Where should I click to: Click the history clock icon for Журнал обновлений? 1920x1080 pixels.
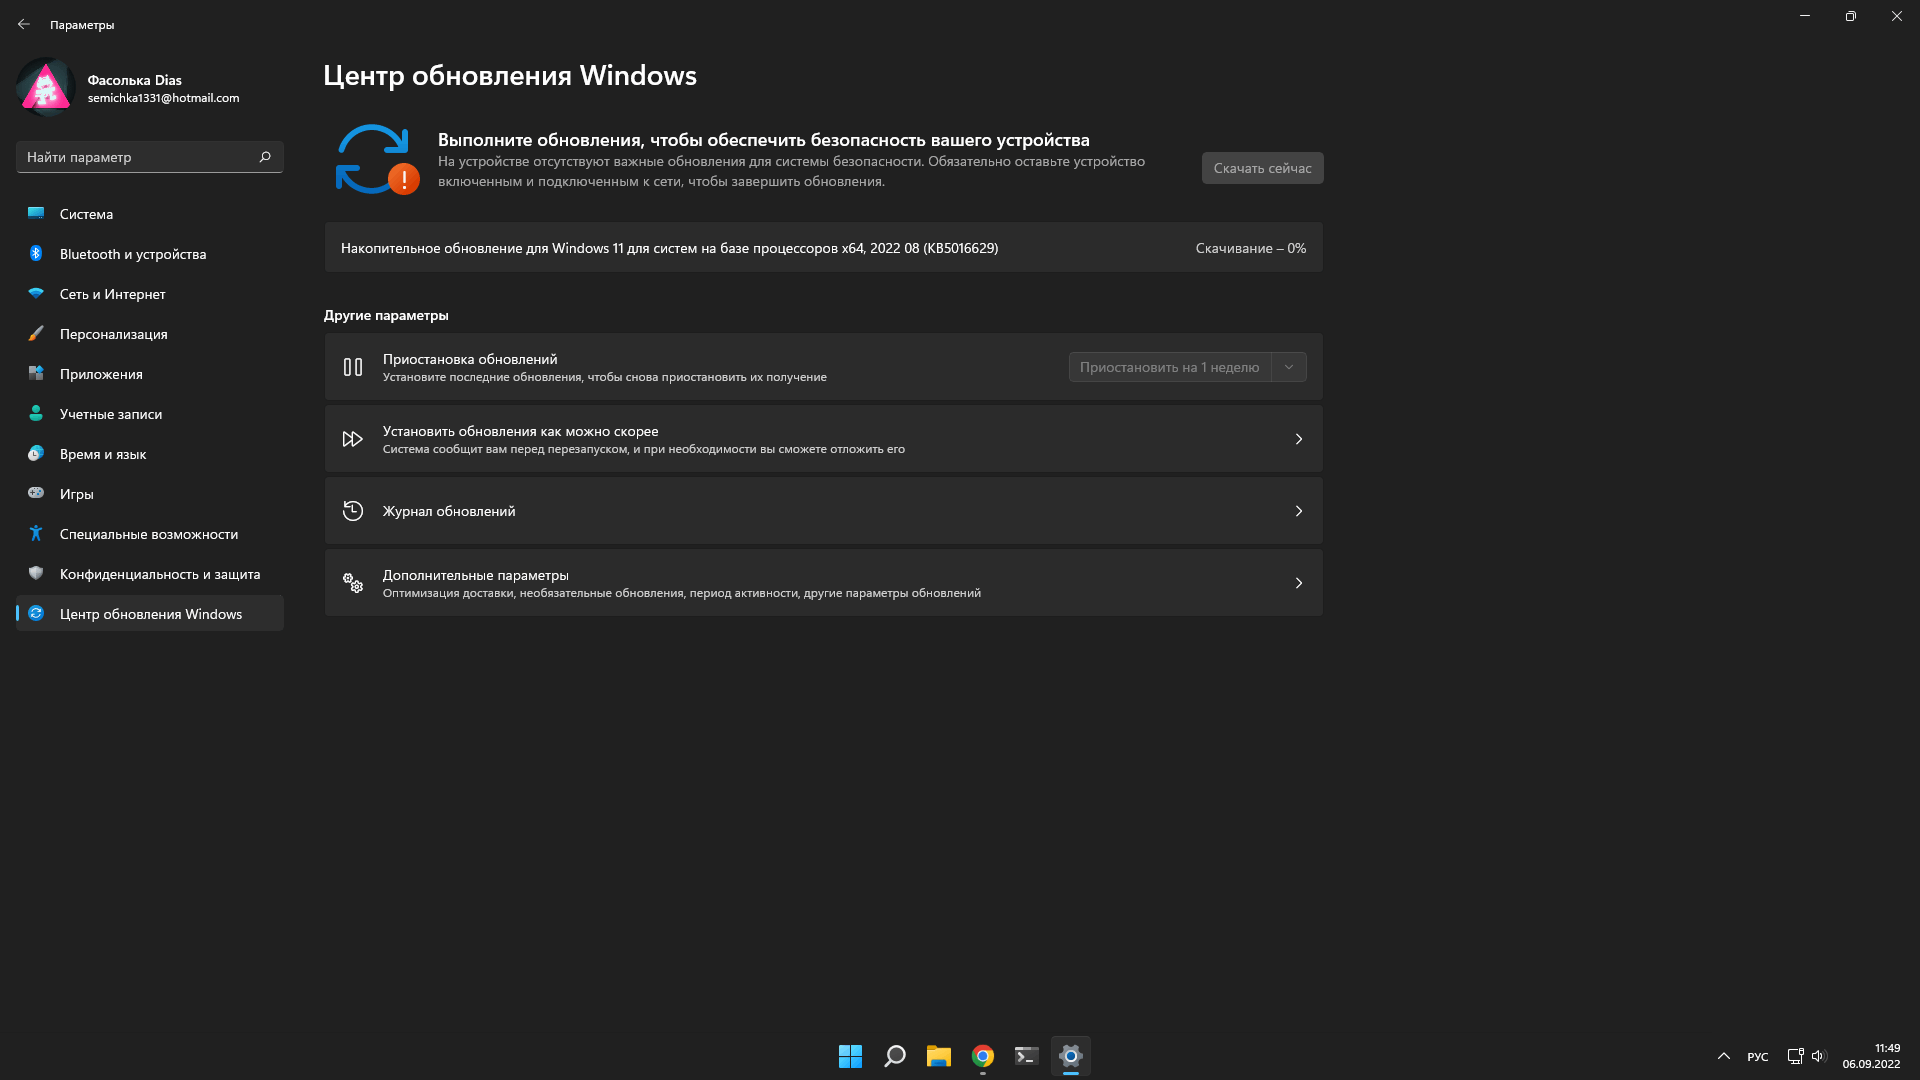pyautogui.click(x=353, y=511)
